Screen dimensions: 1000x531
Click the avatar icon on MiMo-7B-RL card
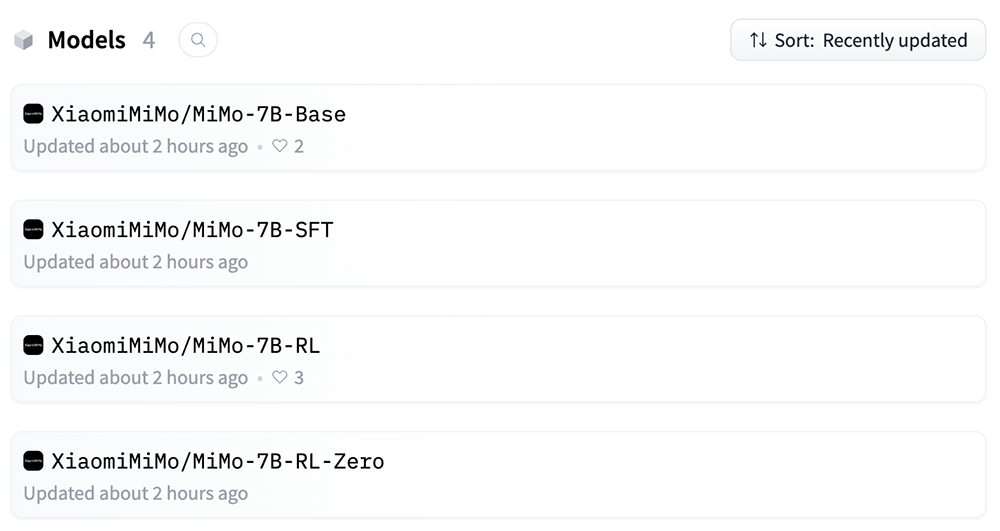point(33,346)
